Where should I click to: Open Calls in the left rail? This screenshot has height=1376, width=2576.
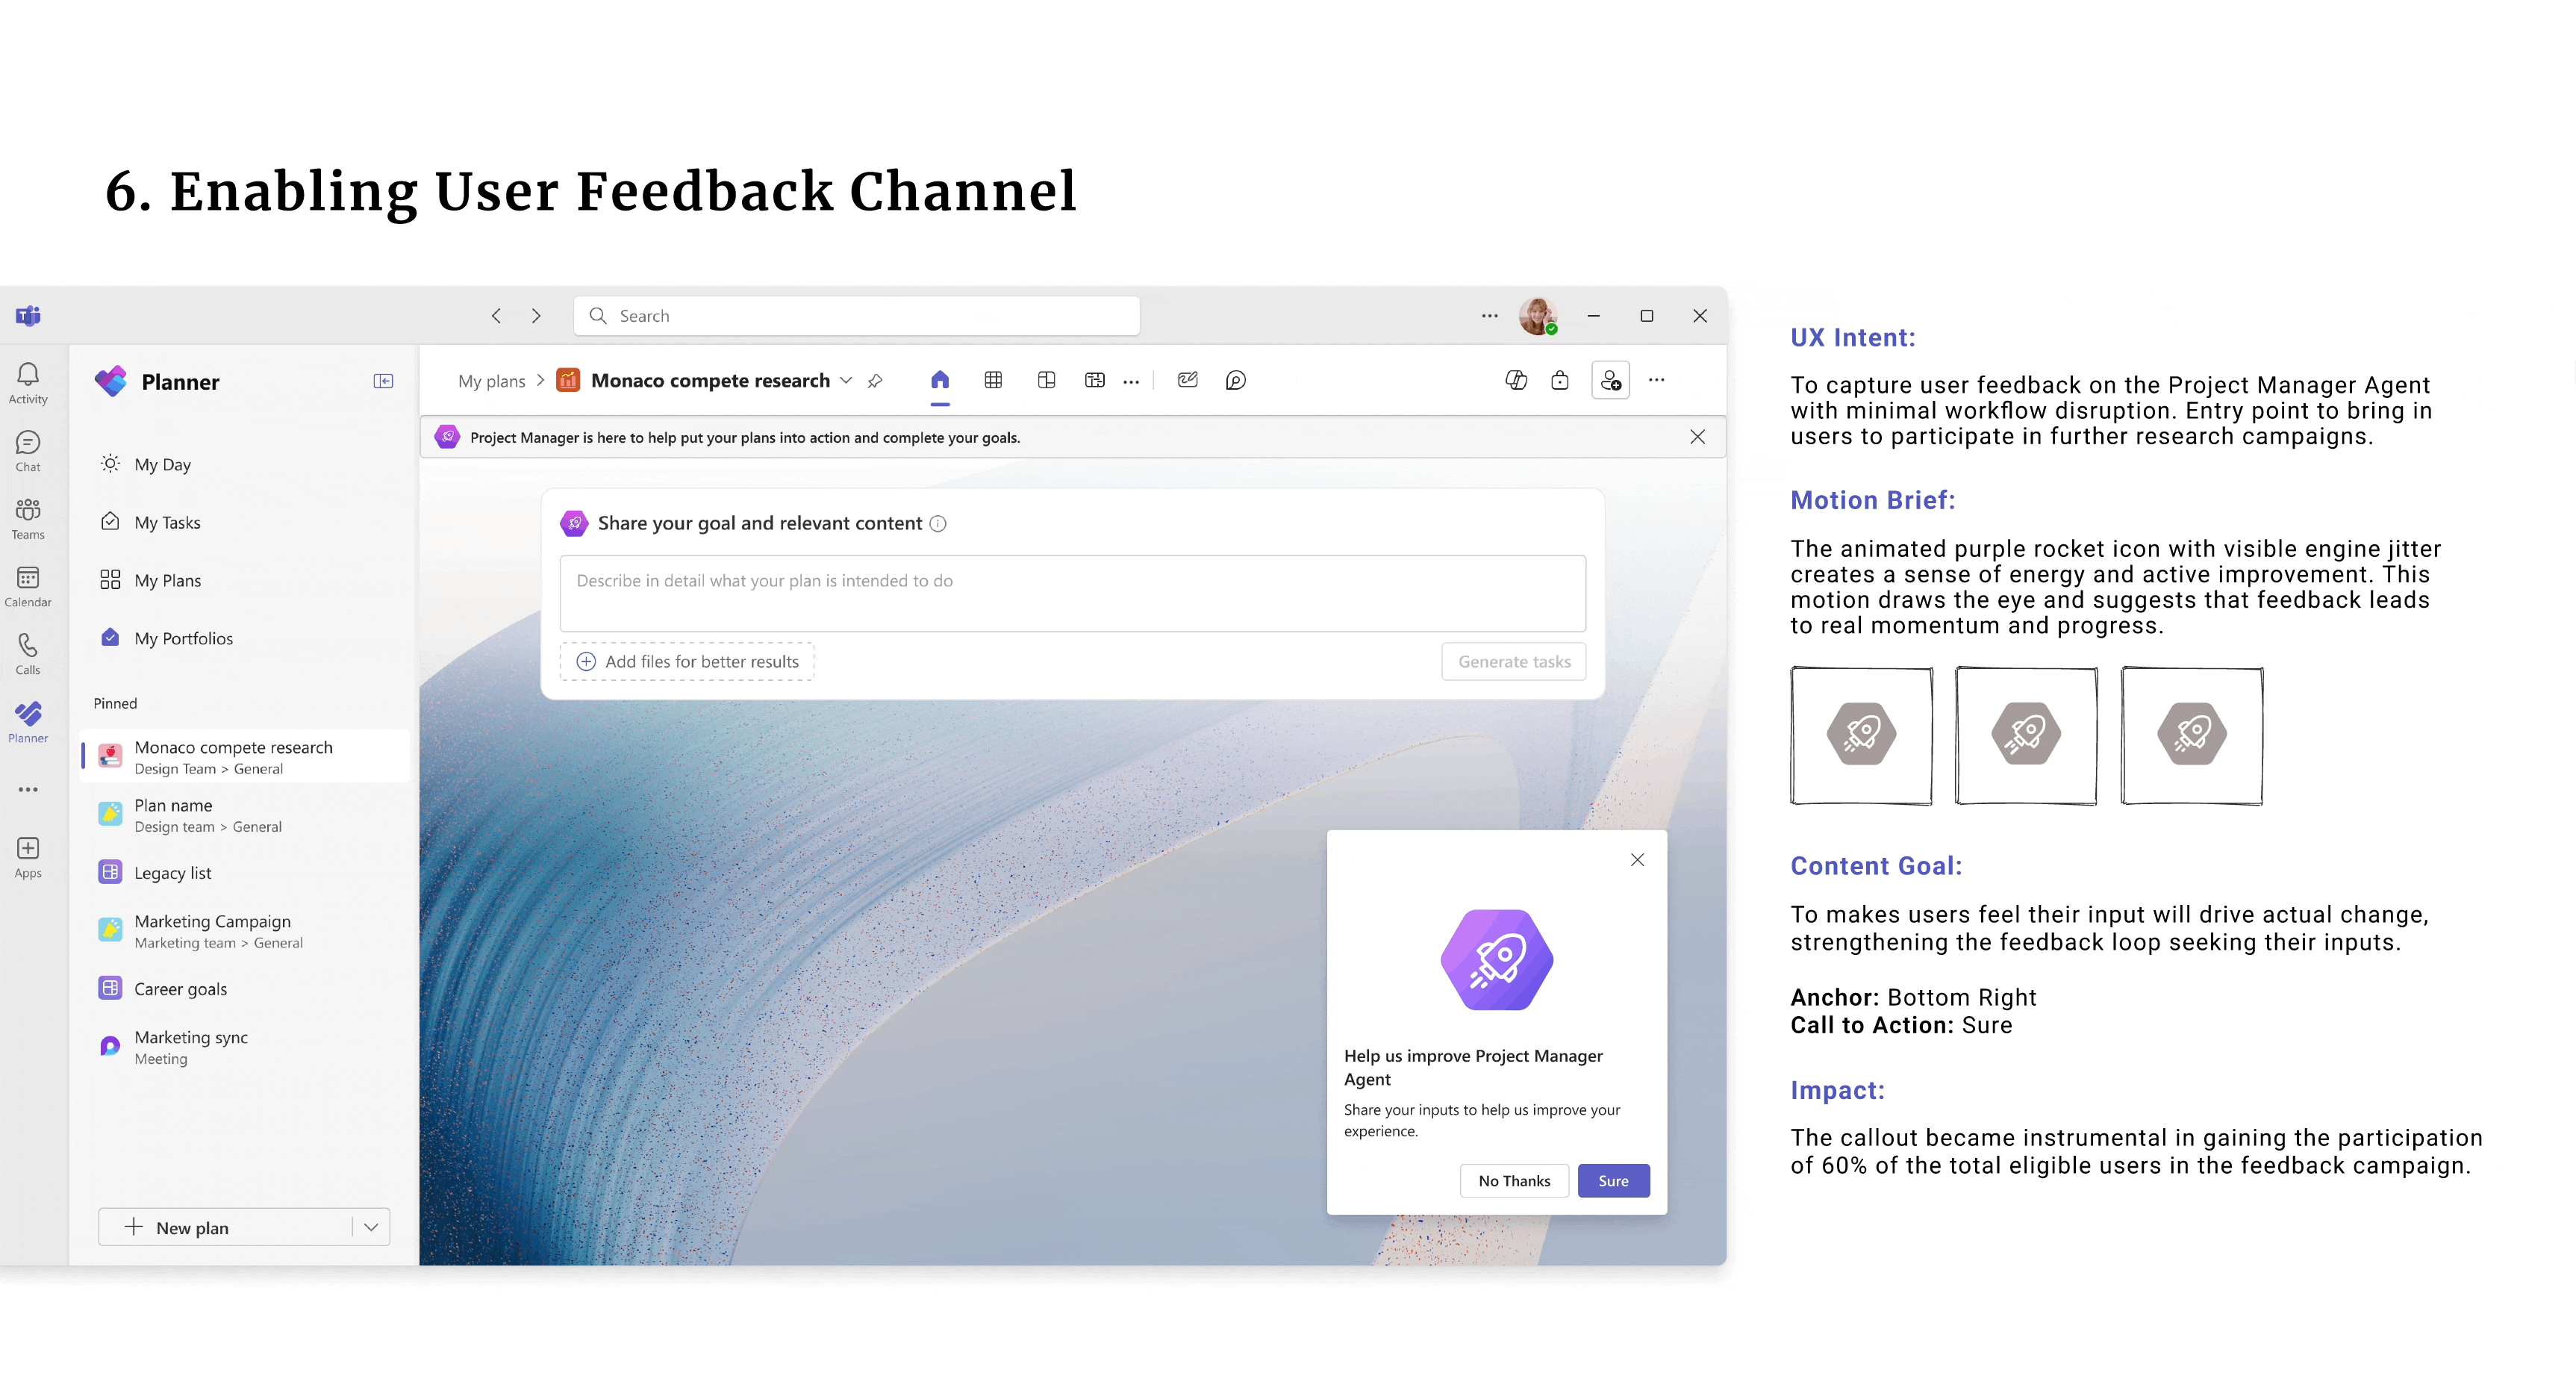28,654
